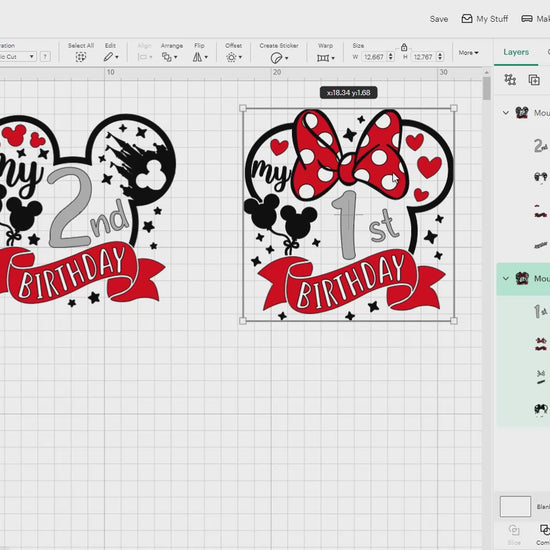The height and width of the screenshot is (550, 550).
Task: Click the Create Sticker icon
Action: click(x=276, y=58)
